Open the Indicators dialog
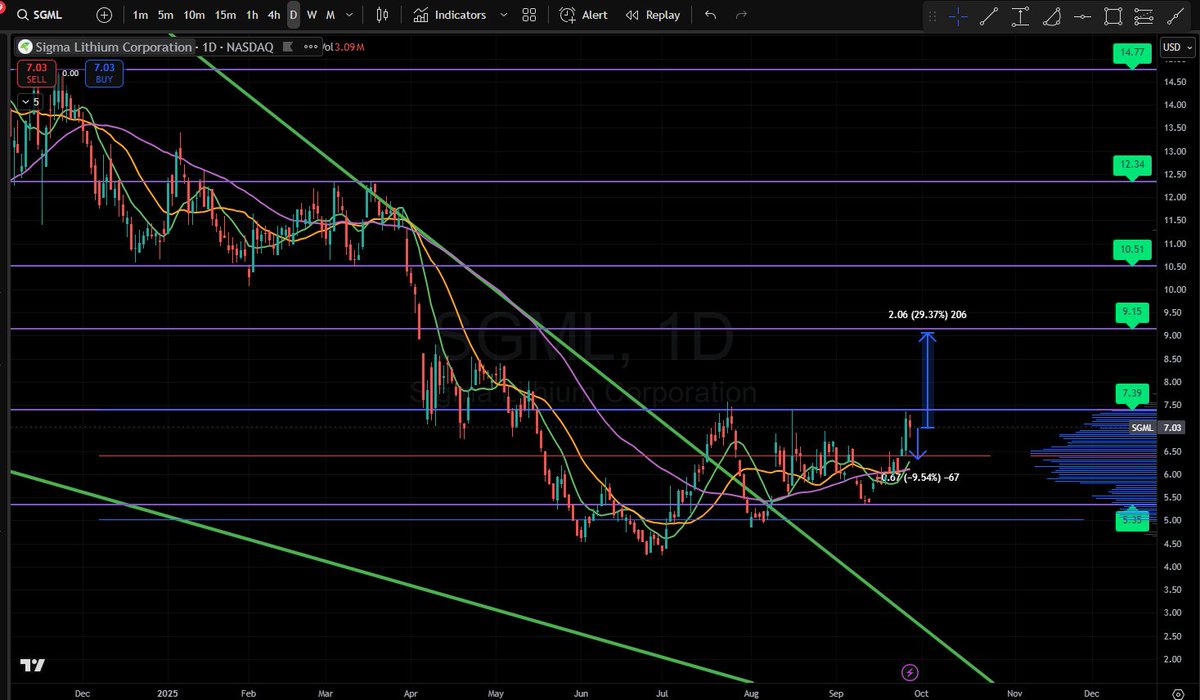Screen dimensions: 1200x700 point(450,15)
